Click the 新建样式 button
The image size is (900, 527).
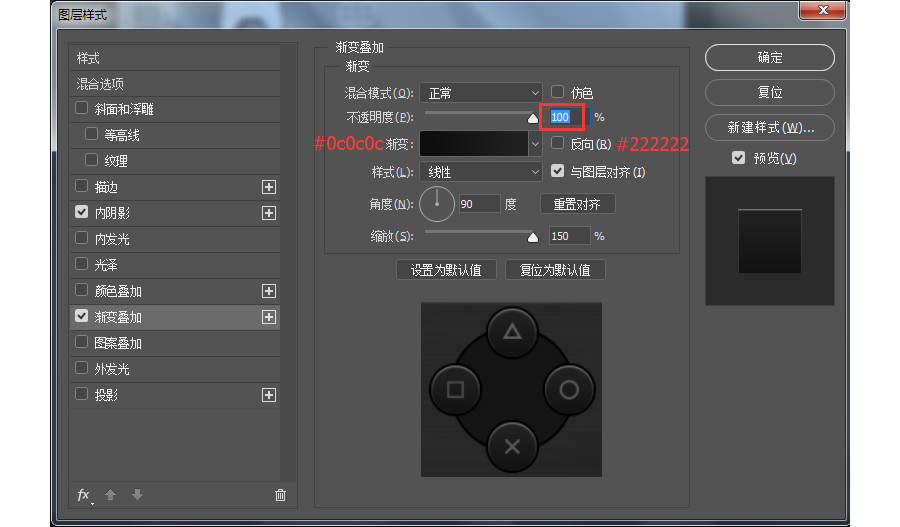(x=770, y=127)
